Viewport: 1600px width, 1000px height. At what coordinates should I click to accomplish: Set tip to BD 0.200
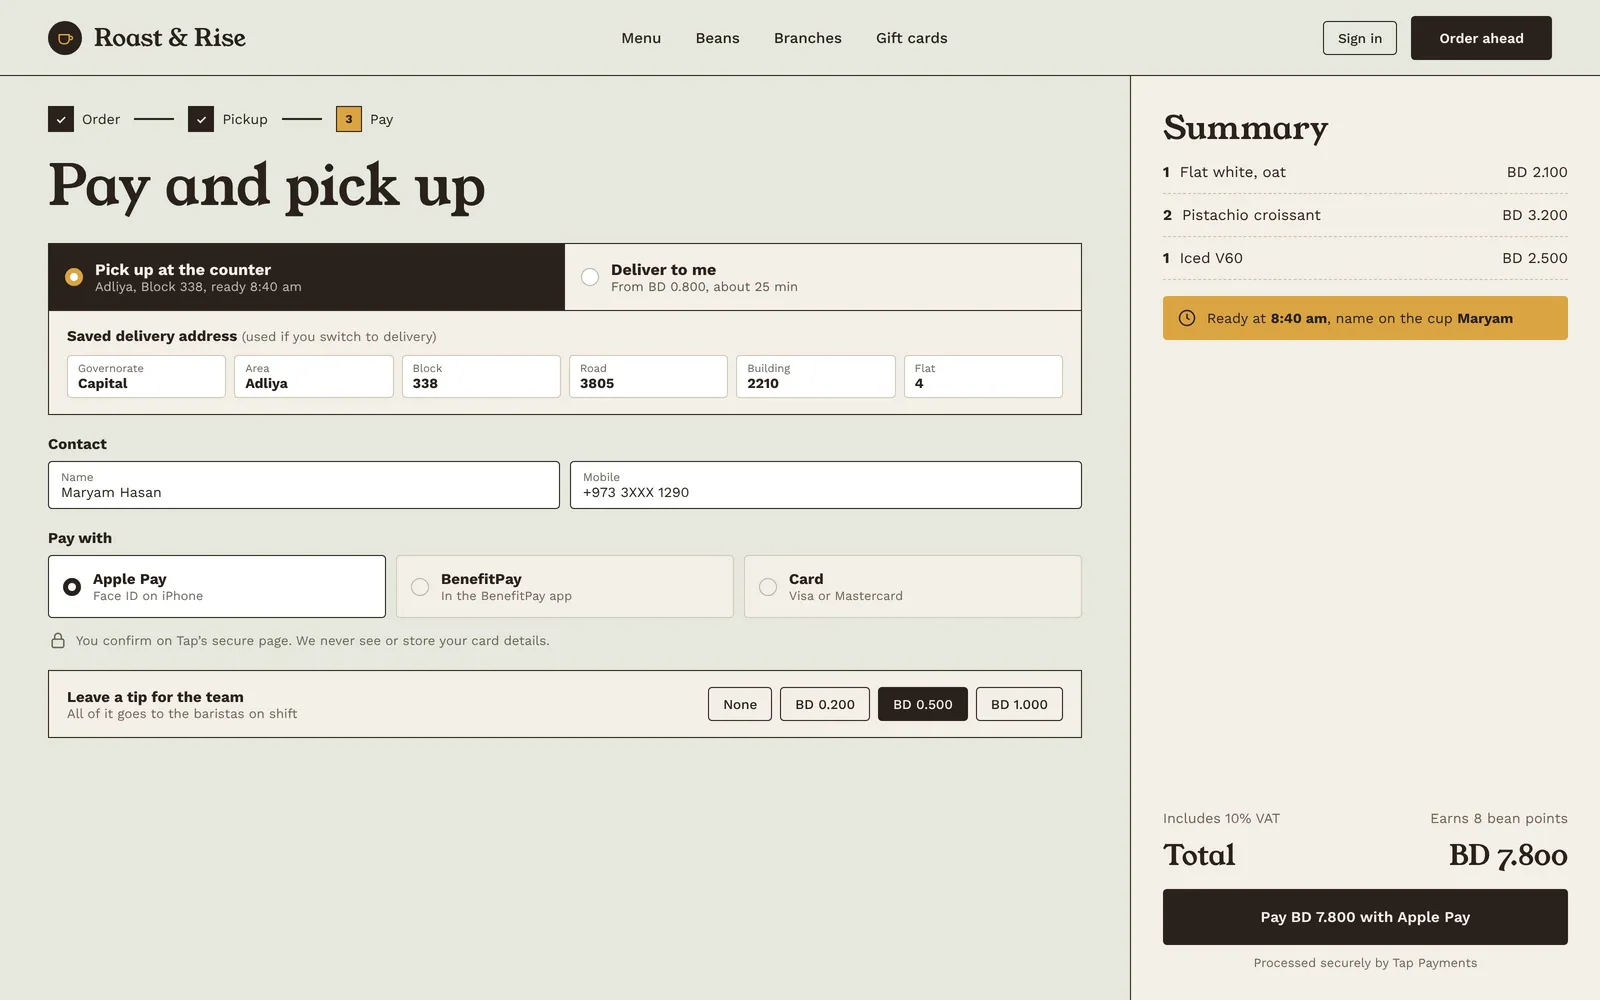click(825, 704)
